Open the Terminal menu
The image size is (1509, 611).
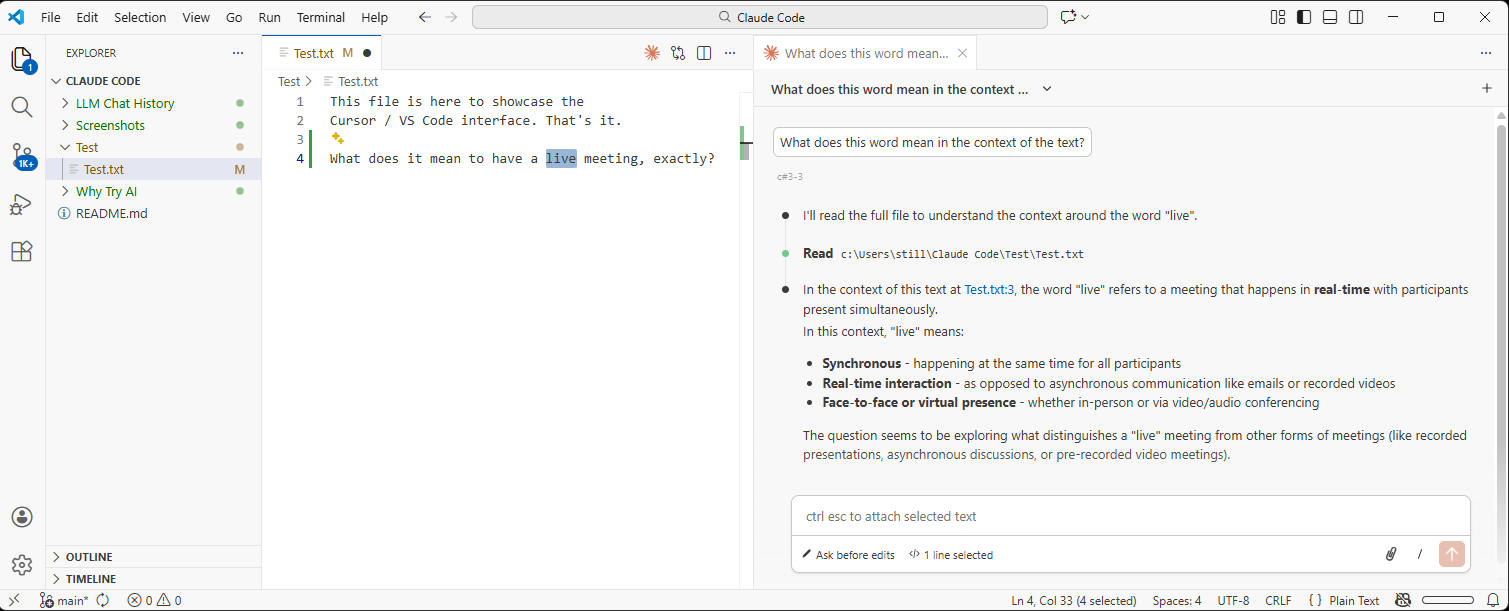[320, 17]
